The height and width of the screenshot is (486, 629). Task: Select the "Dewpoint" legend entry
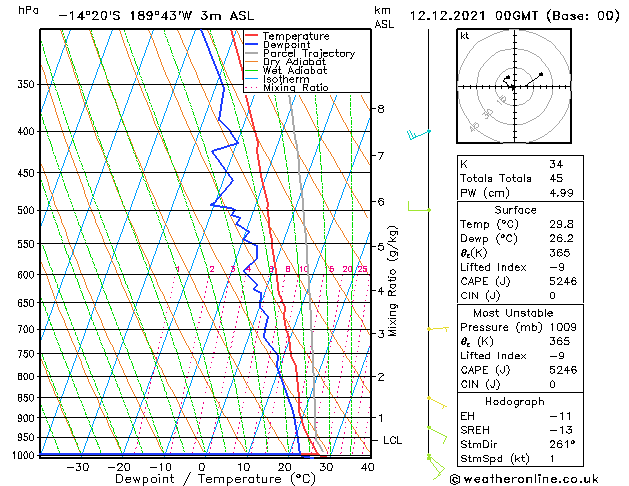[x=278, y=45]
